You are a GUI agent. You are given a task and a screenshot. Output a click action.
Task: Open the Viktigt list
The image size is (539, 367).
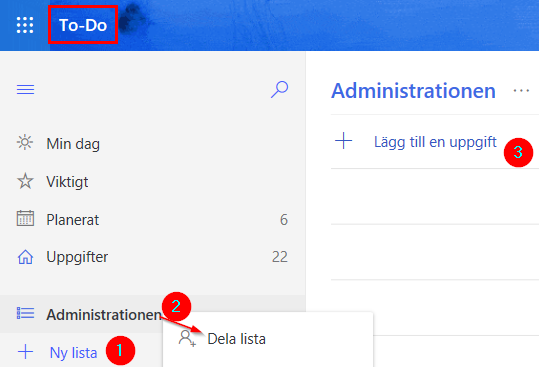(153, 181)
